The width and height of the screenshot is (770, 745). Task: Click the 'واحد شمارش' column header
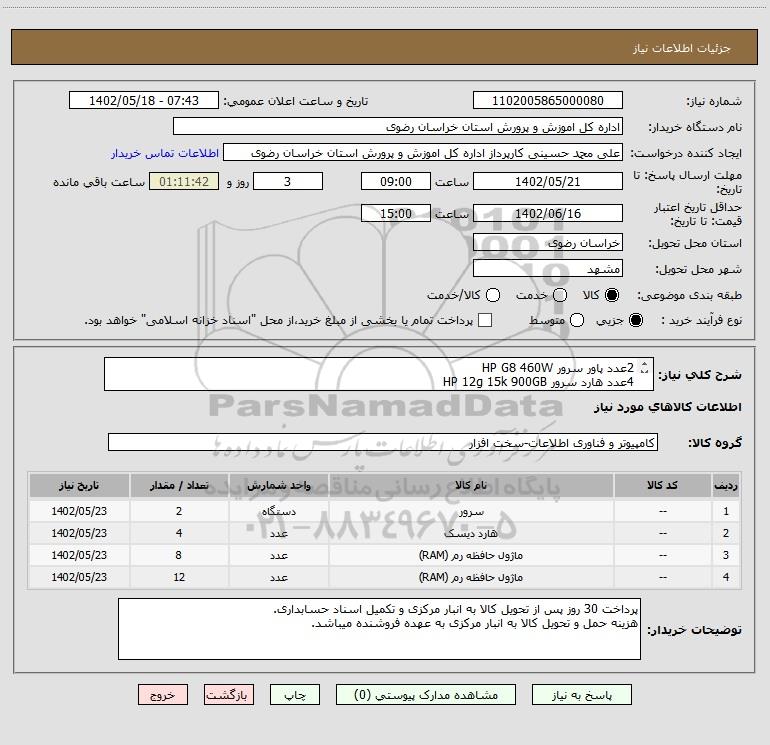pos(278,486)
